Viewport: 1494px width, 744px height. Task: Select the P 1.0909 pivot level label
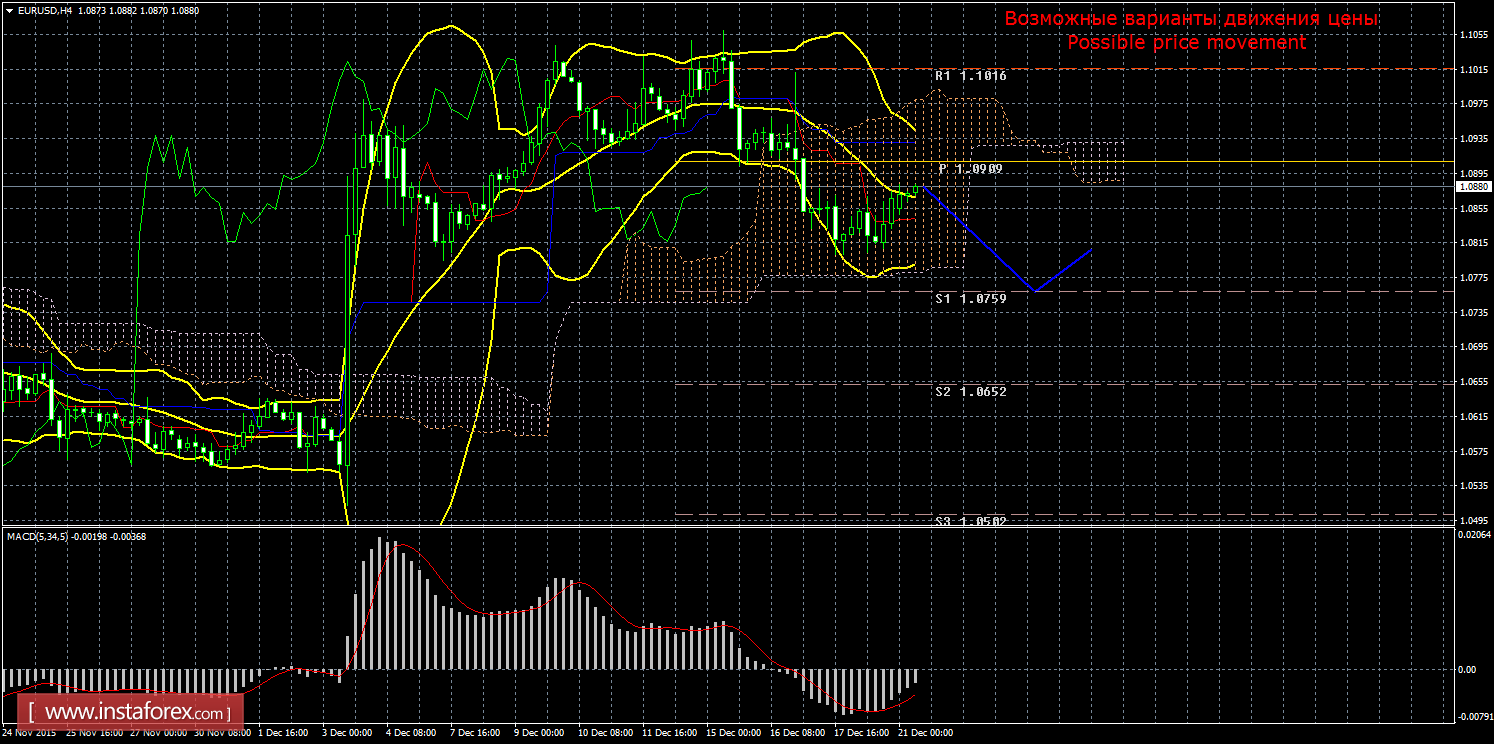coord(970,169)
